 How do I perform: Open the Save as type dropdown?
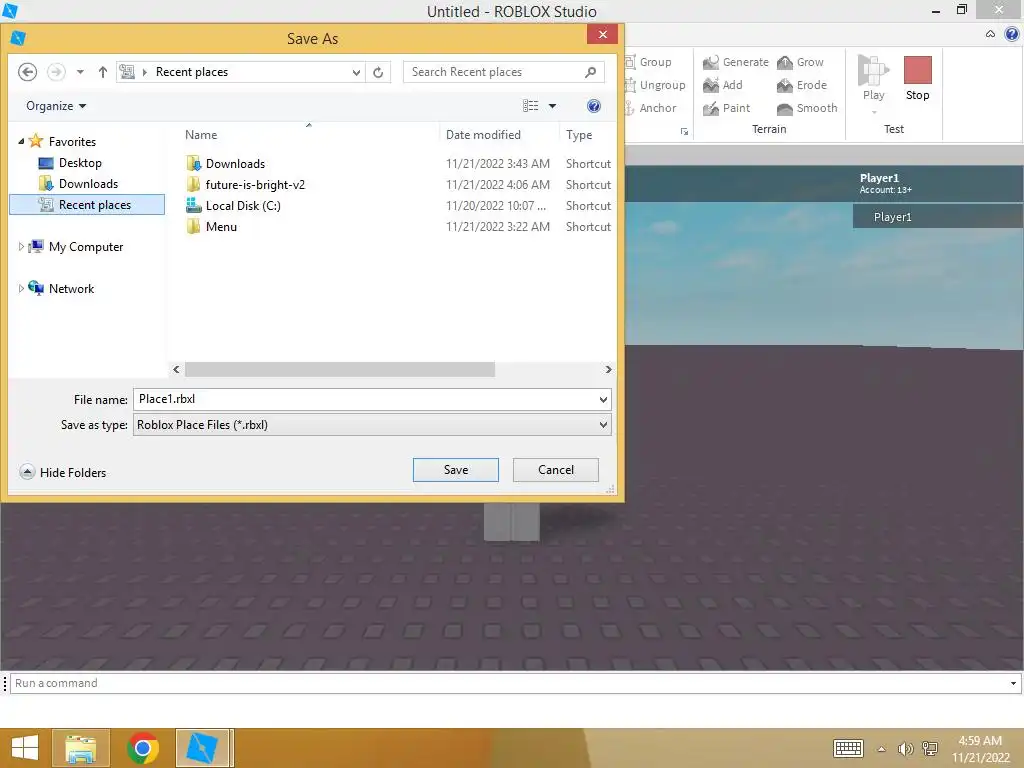click(x=603, y=424)
